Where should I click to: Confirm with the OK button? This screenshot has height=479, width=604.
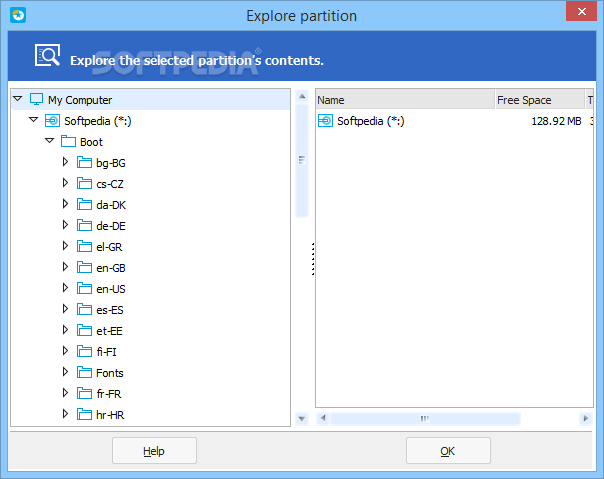448,450
